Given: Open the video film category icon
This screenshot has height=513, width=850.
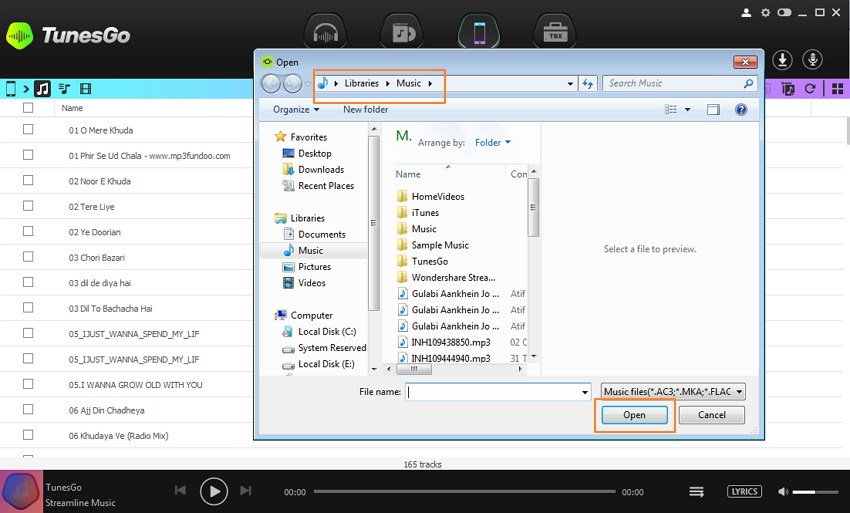Looking at the screenshot, I should [86, 88].
